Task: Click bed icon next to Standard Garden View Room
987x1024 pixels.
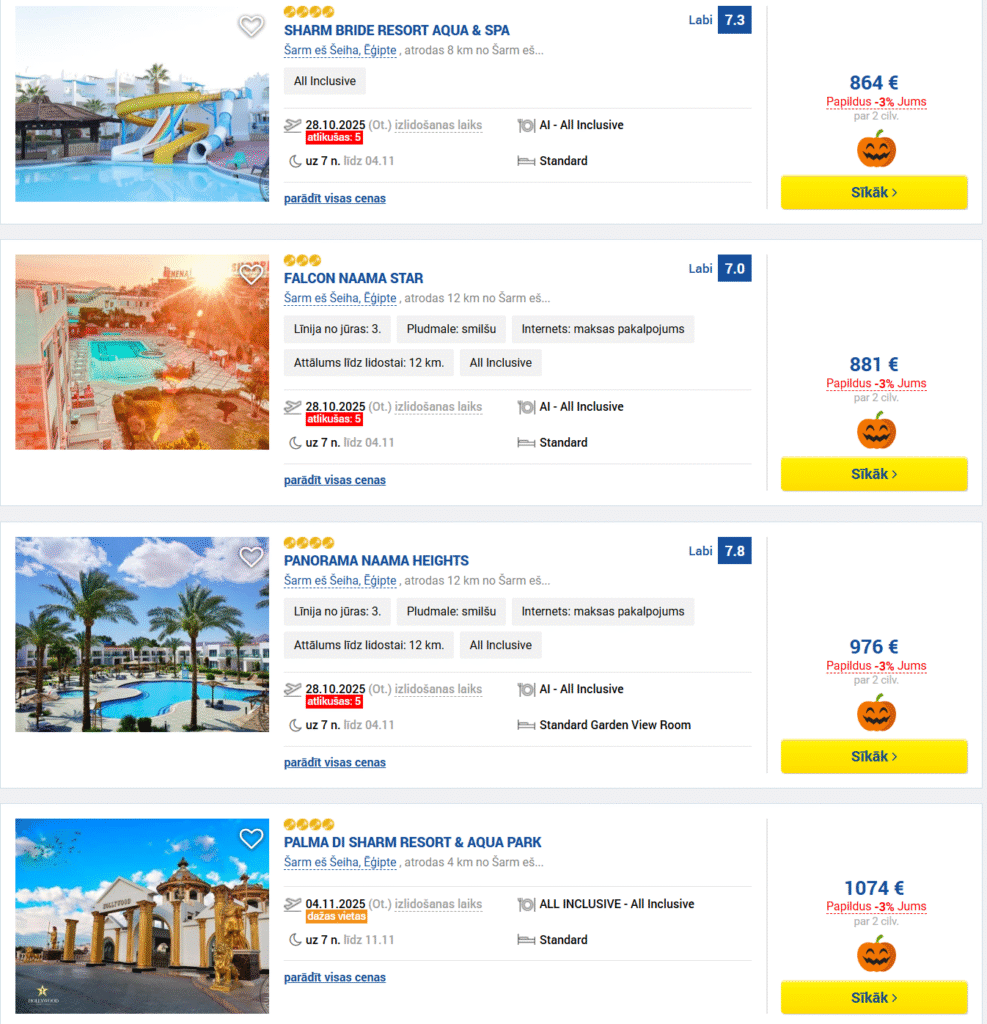Action: point(526,725)
